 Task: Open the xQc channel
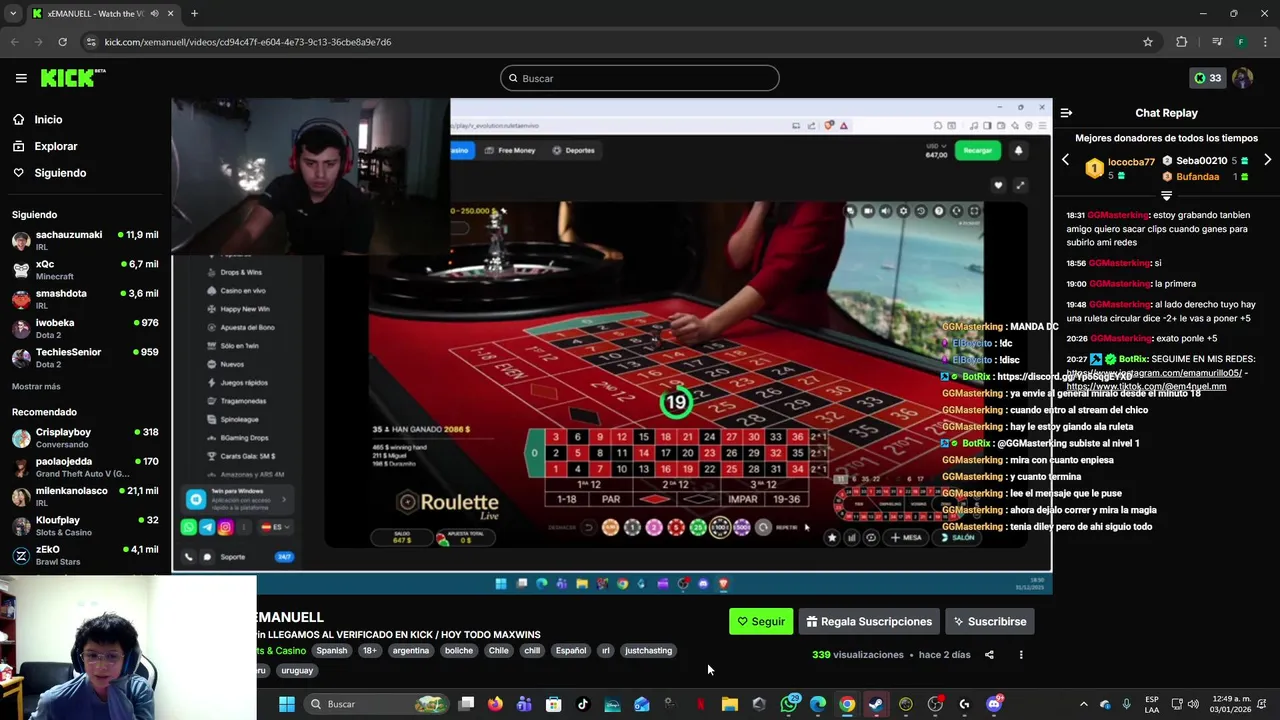[x=85, y=270]
